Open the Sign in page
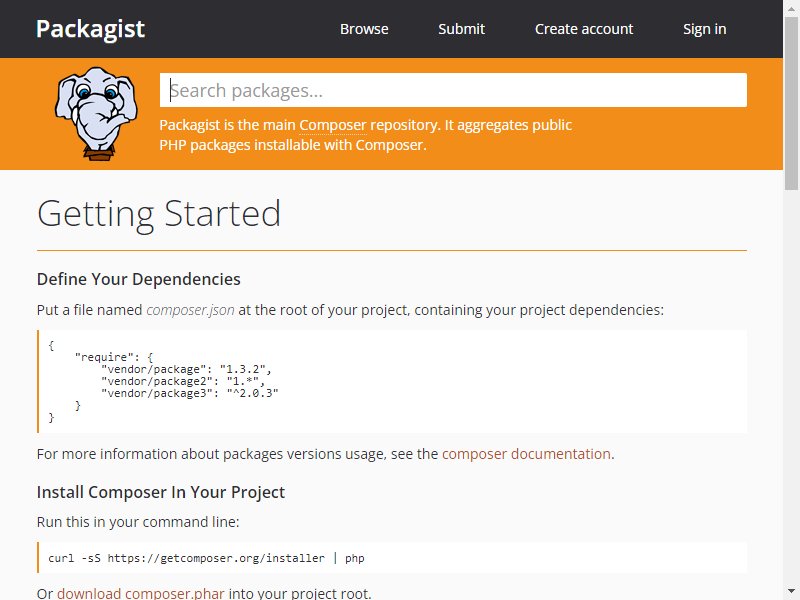The image size is (800, 600). [x=704, y=29]
